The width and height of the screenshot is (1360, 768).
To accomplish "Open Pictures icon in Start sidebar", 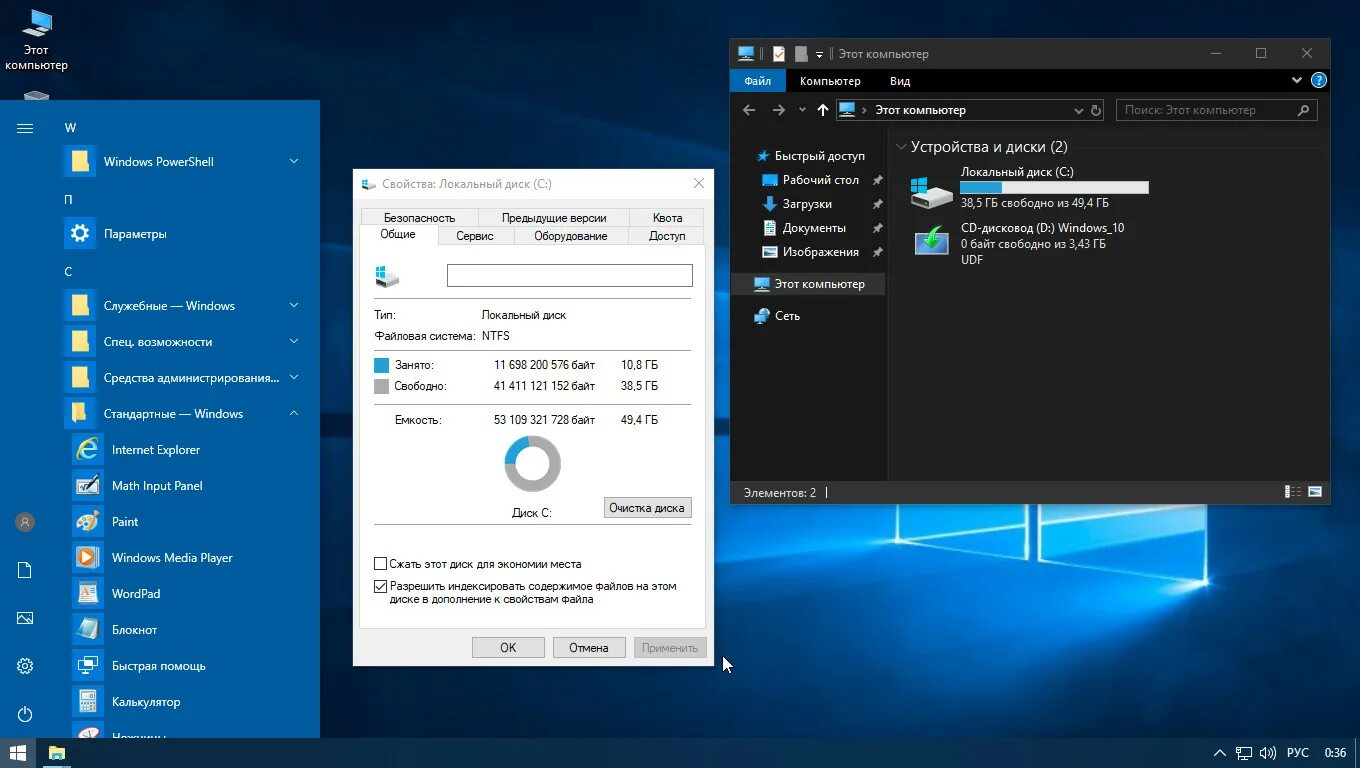I will tap(25, 618).
